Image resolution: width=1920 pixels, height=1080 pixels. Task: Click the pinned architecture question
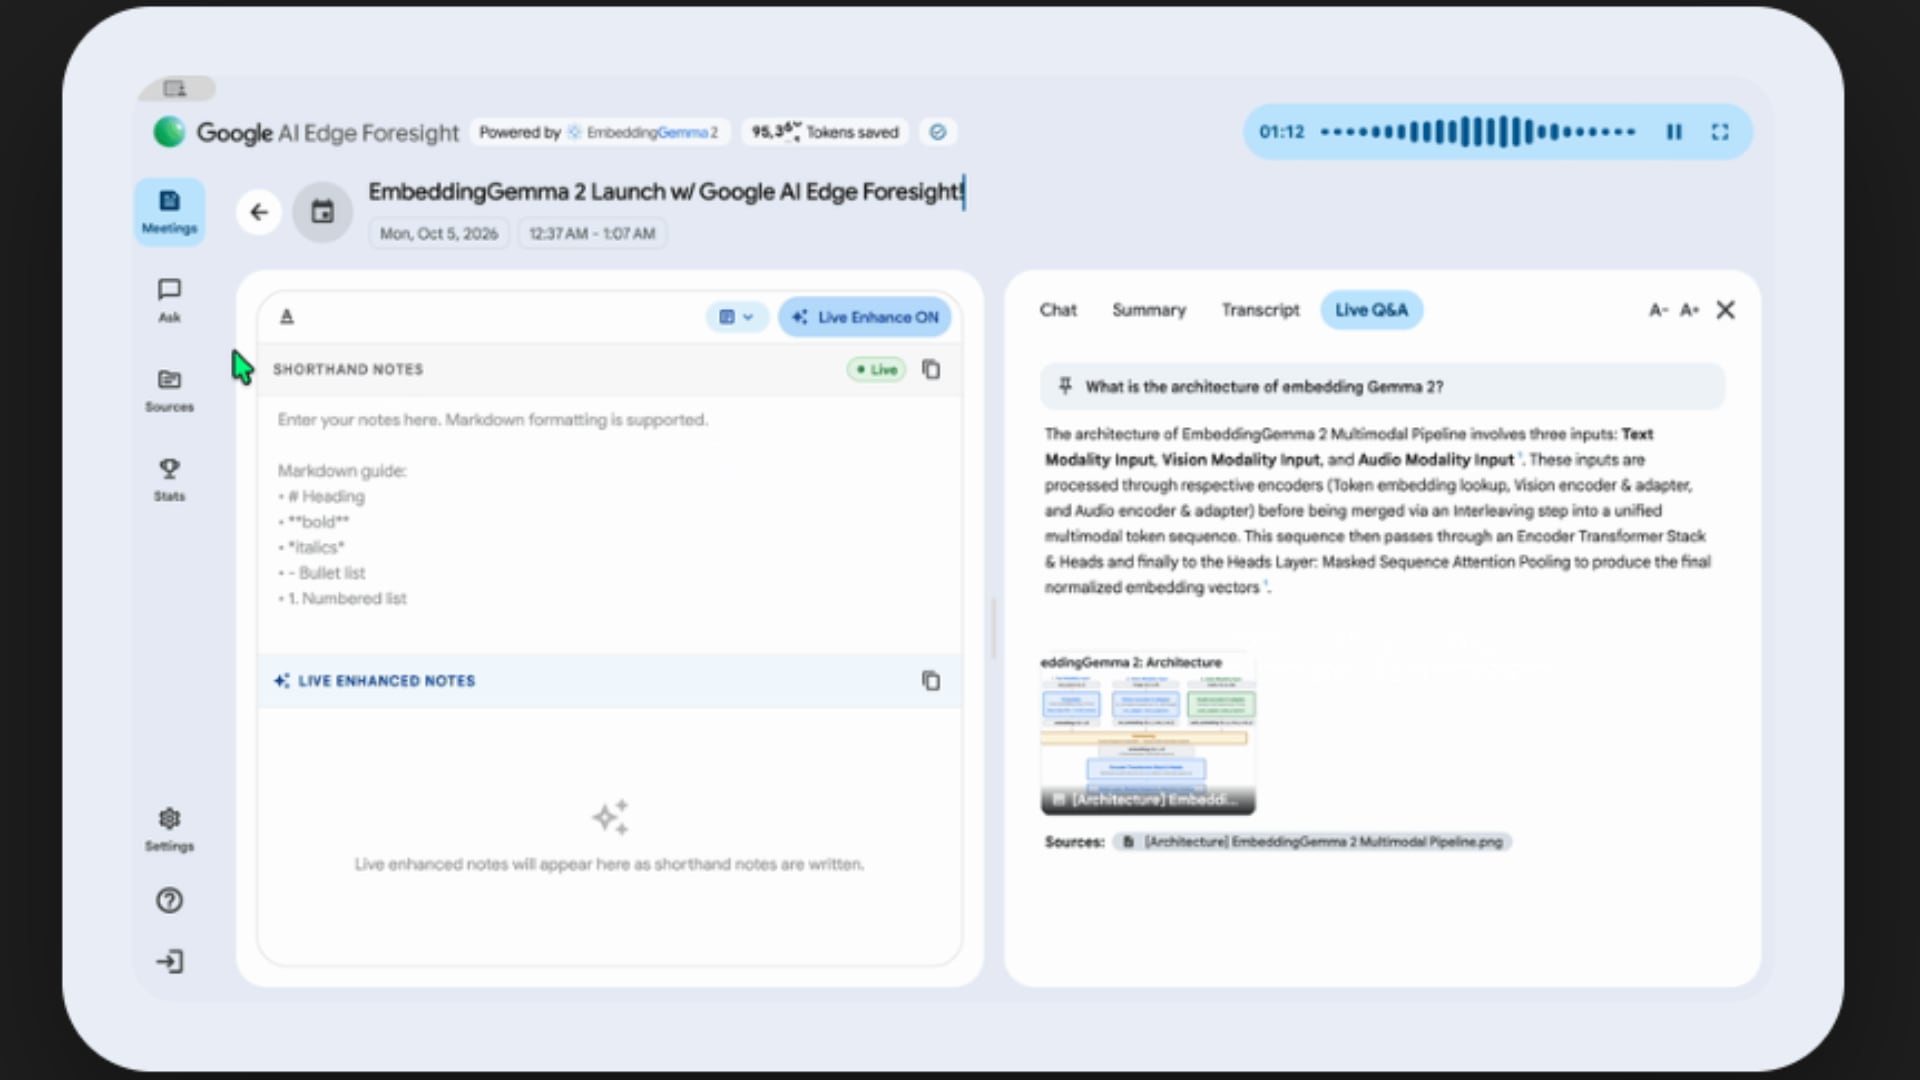click(1382, 386)
